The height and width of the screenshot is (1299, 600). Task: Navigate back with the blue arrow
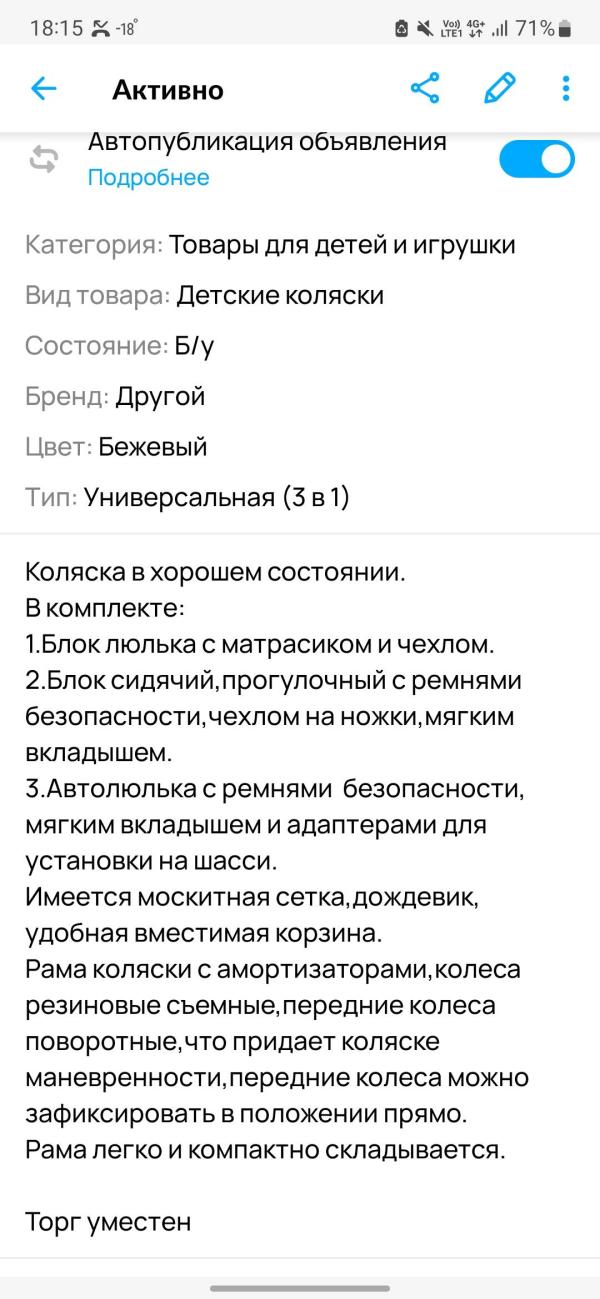coord(43,88)
